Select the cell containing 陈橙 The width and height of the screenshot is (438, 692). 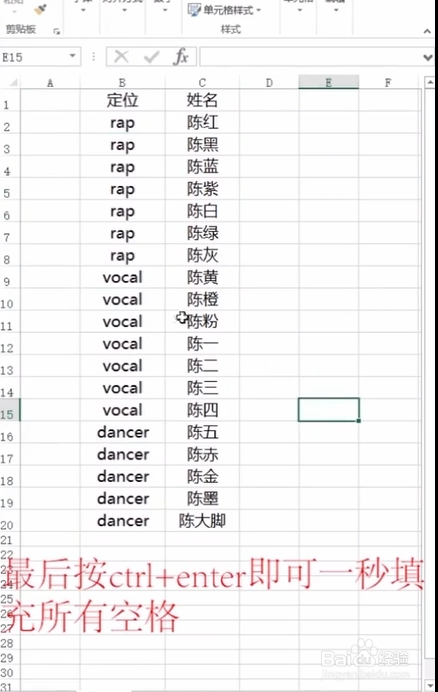202,299
